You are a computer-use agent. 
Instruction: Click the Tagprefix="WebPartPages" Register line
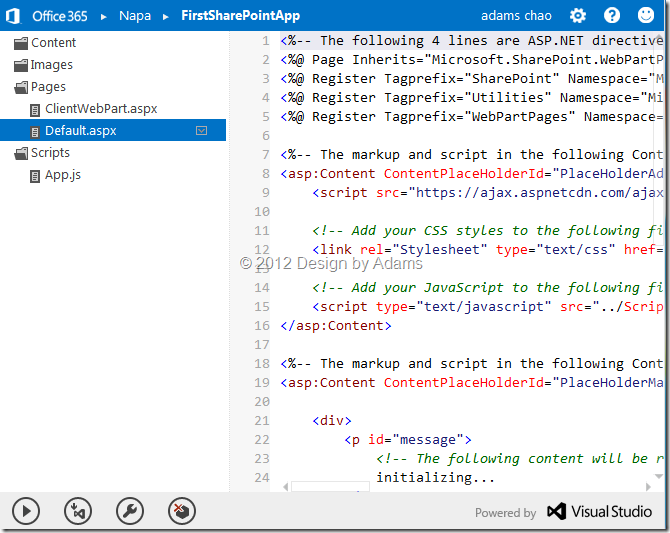(472, 117)
